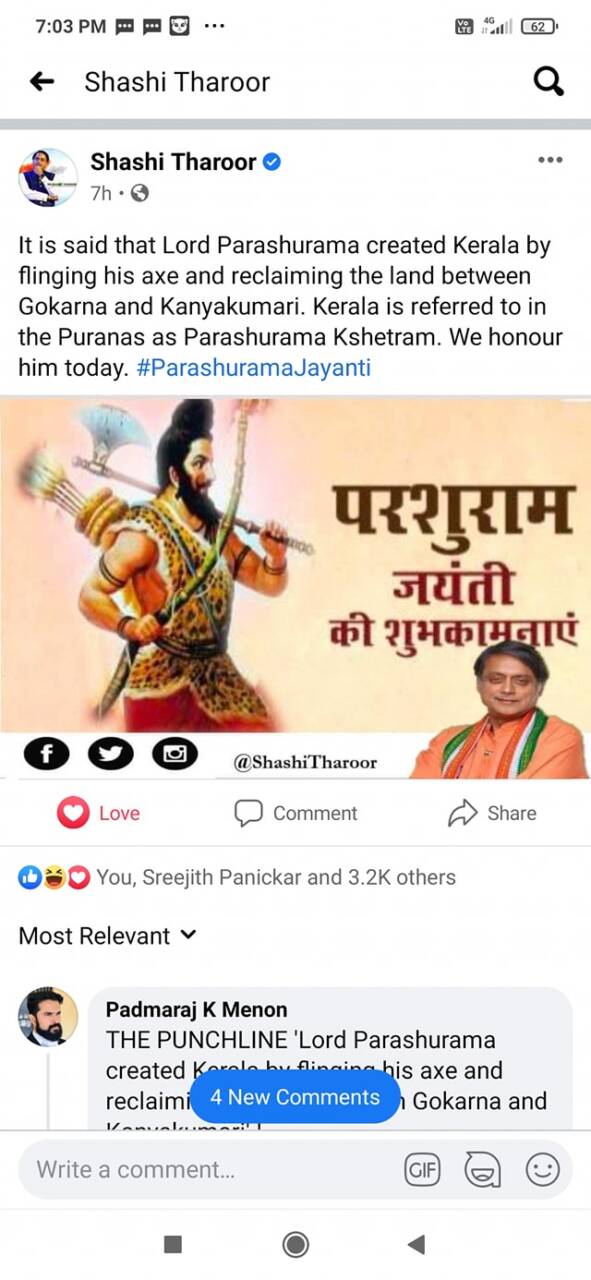Open the GIF picker in comment bar

pyautogui.click(x=422, y=1170)
